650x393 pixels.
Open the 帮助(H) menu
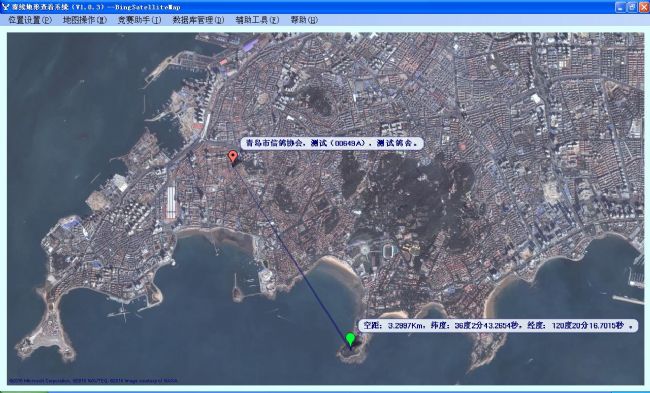pos(304,20)
